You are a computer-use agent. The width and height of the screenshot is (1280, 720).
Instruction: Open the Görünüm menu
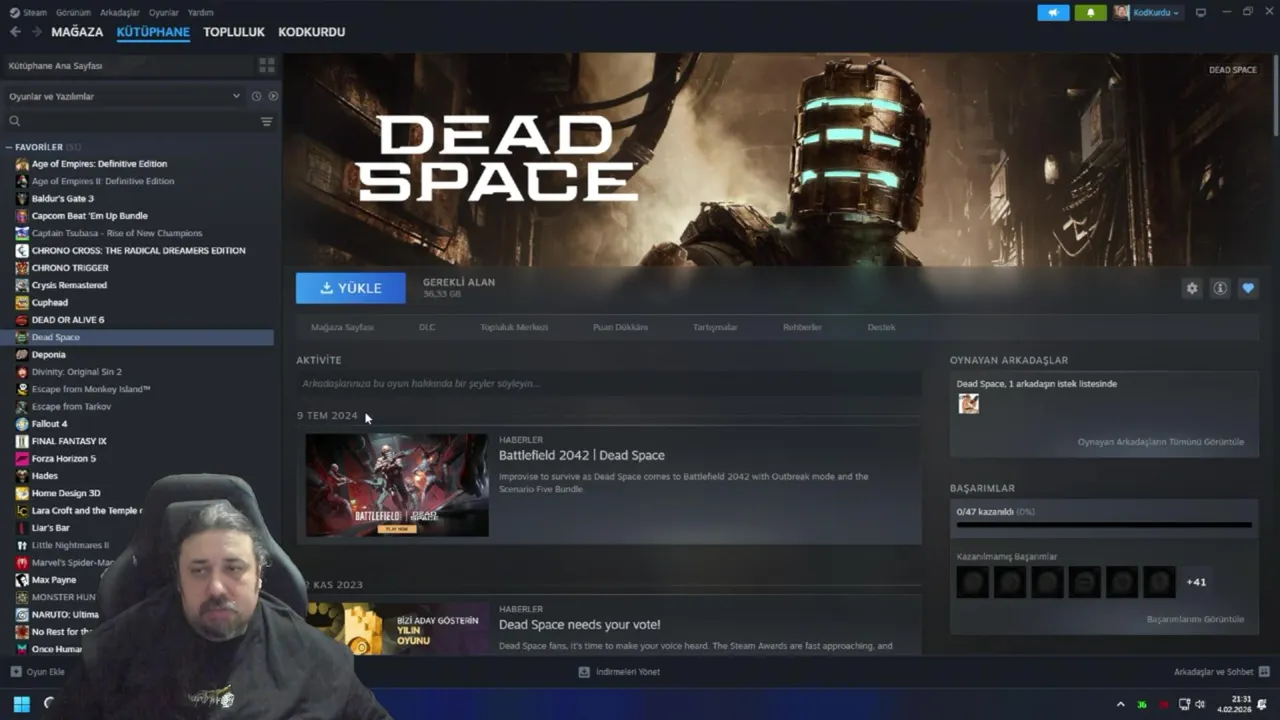73,13
